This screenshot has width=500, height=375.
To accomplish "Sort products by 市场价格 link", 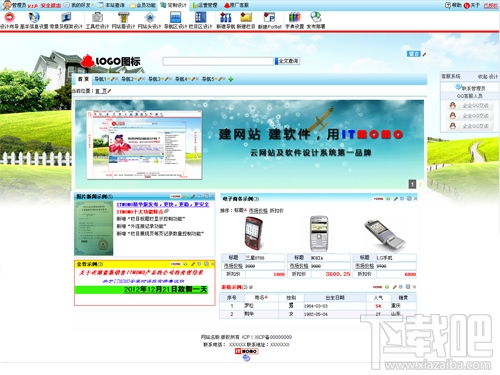I will pyautogui.click(x=258, y=211).
